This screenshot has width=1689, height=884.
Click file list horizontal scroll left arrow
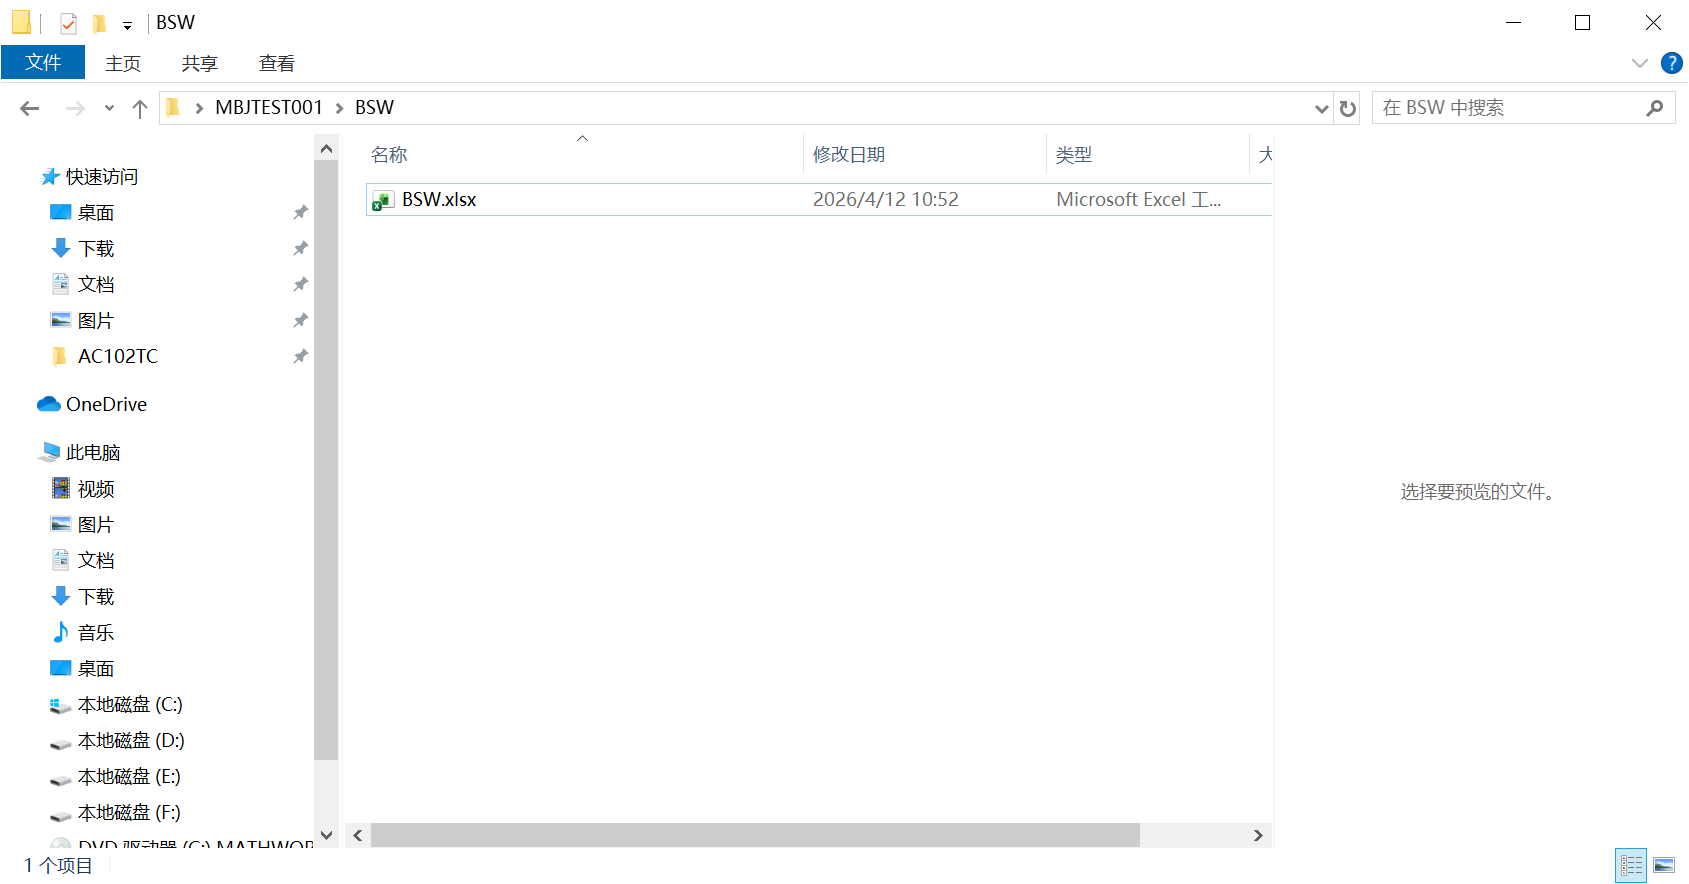point(358,835)
